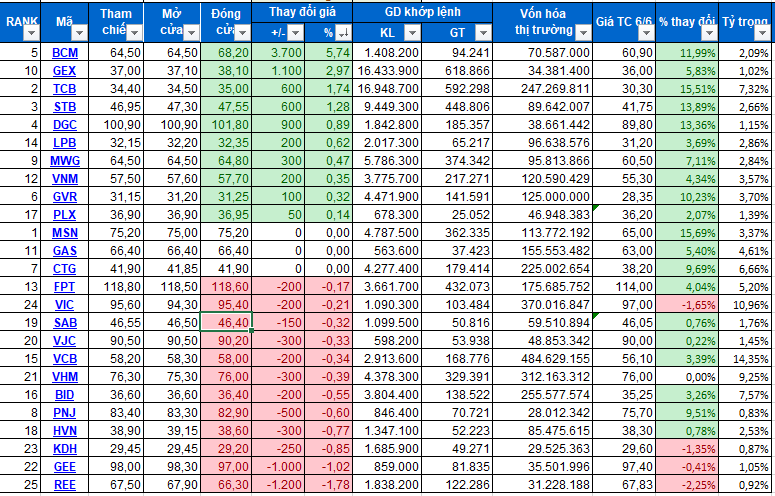
Task: Select the 15,69% change cell for MSN
Action: (687, 233)
